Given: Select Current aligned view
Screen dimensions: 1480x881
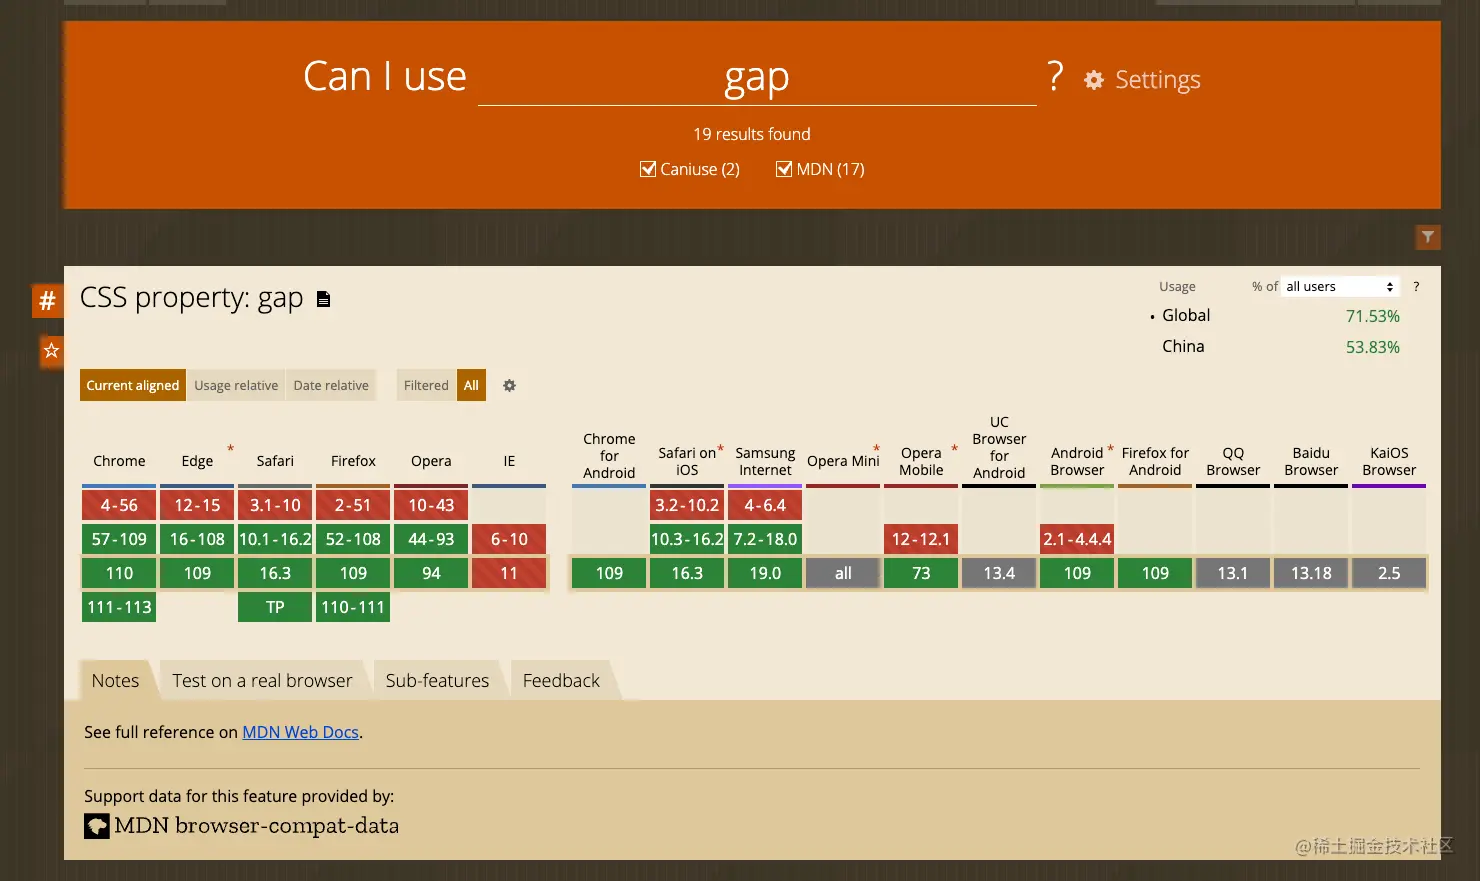Looking at the screenshot, I should [133, 385].
